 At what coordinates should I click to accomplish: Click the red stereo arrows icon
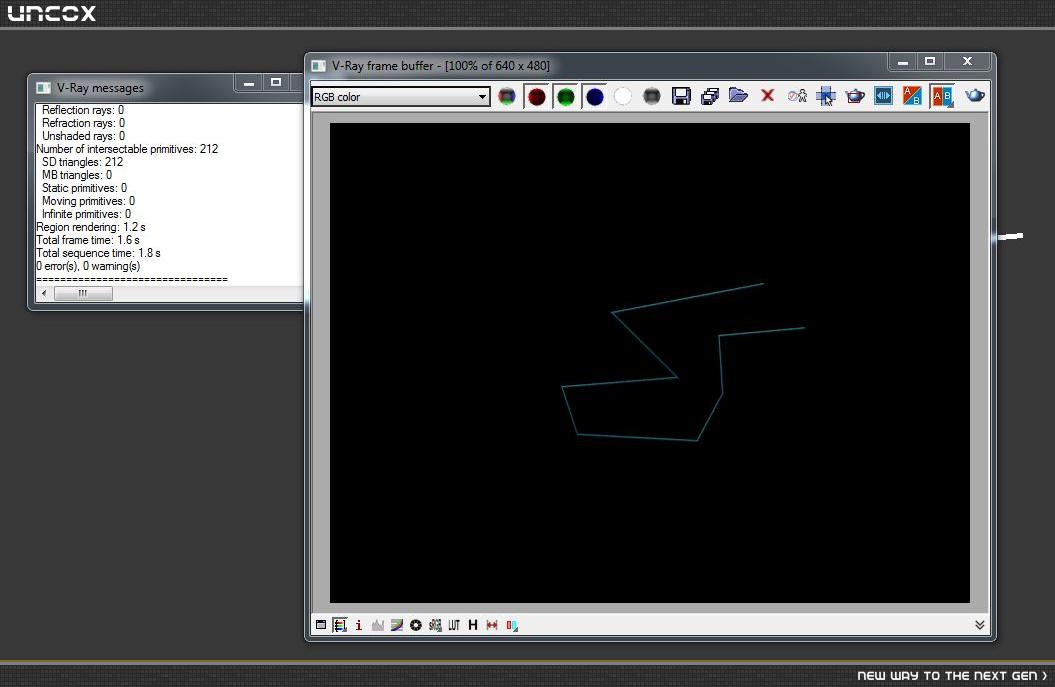492,625
